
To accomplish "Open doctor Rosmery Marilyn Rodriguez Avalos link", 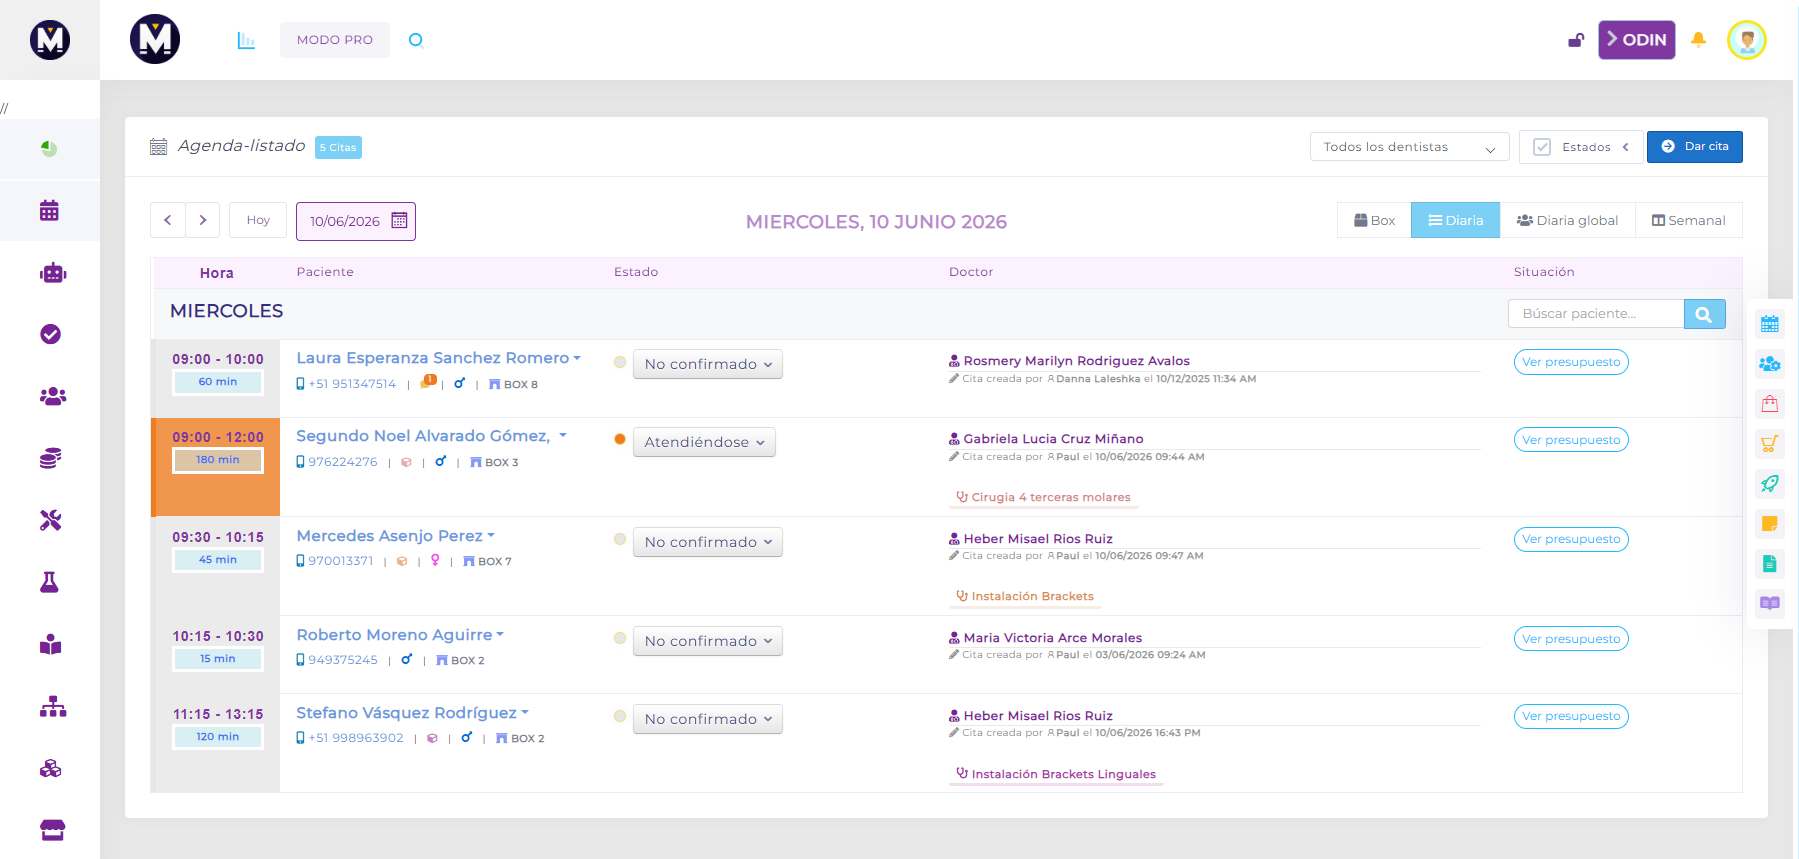I will (x=1076, y=361).
